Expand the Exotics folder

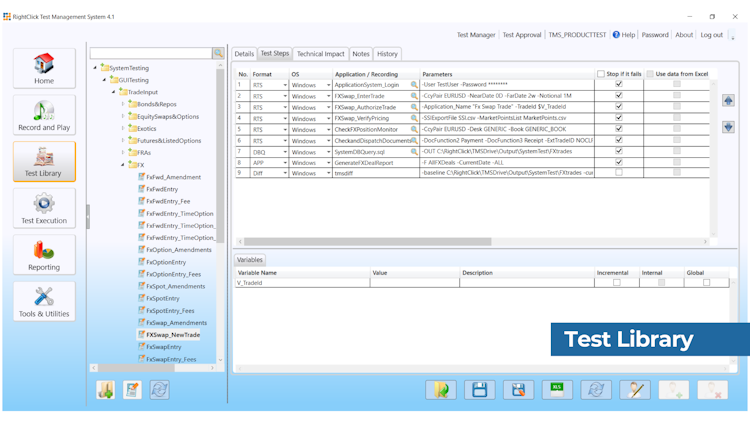tap(123, 128)
